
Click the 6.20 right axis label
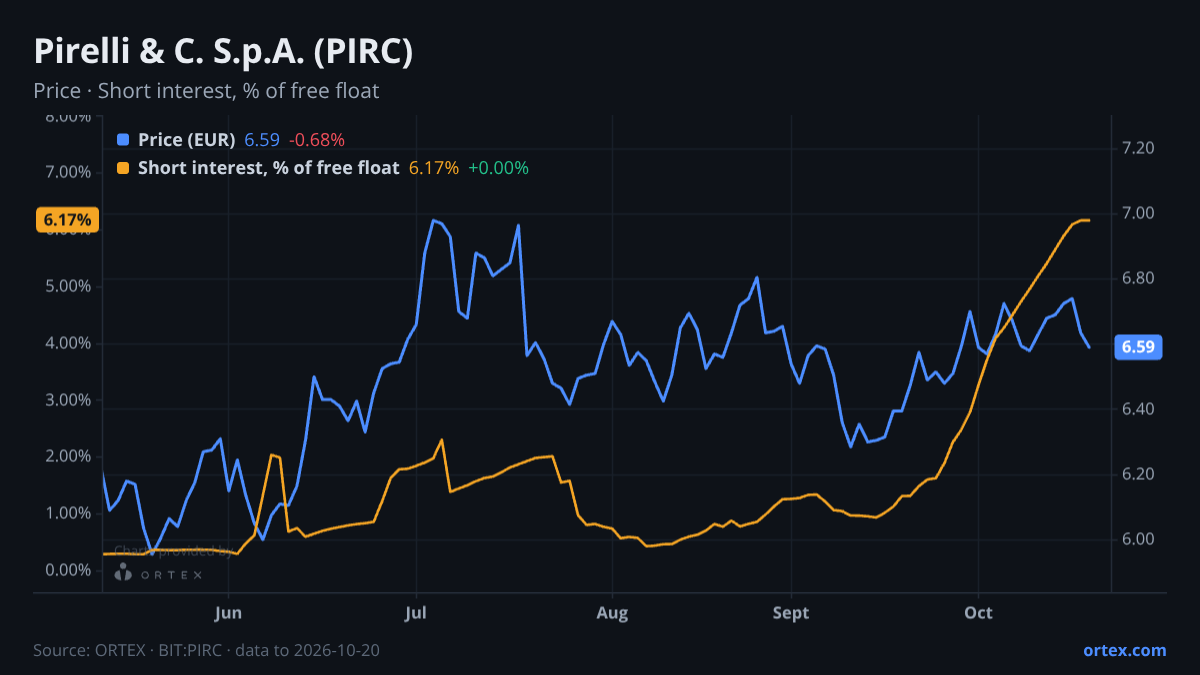1139,474
